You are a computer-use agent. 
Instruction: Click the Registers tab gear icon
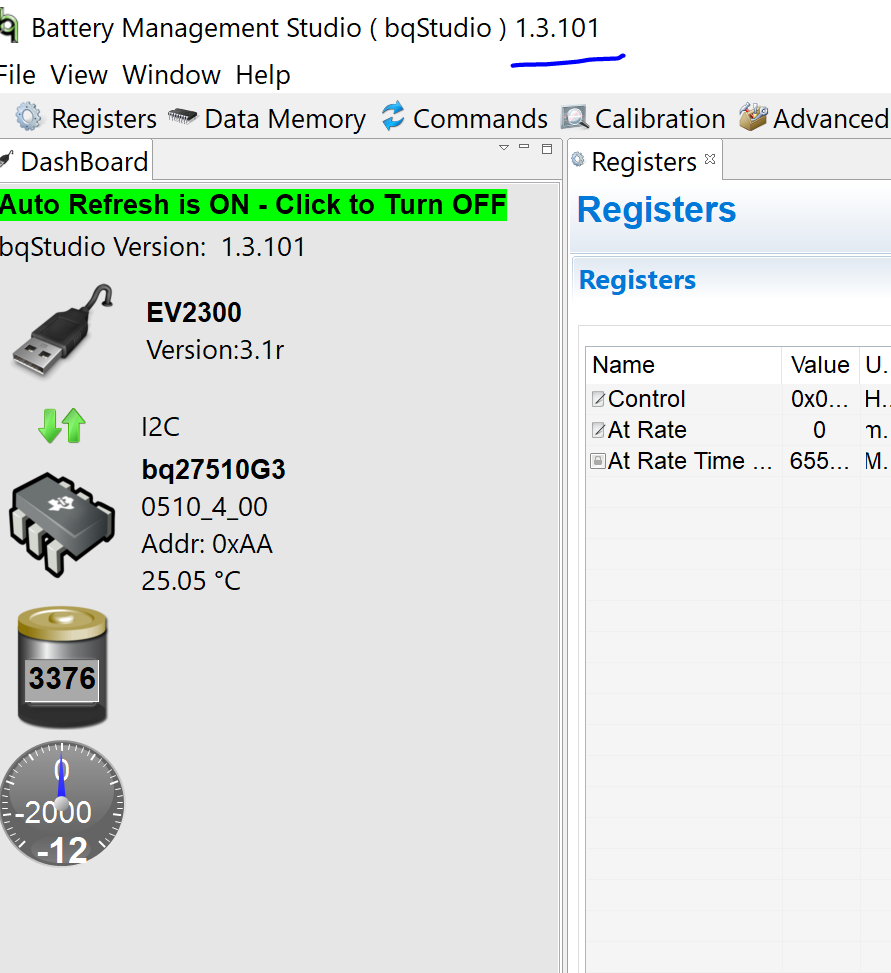(578, 159)
